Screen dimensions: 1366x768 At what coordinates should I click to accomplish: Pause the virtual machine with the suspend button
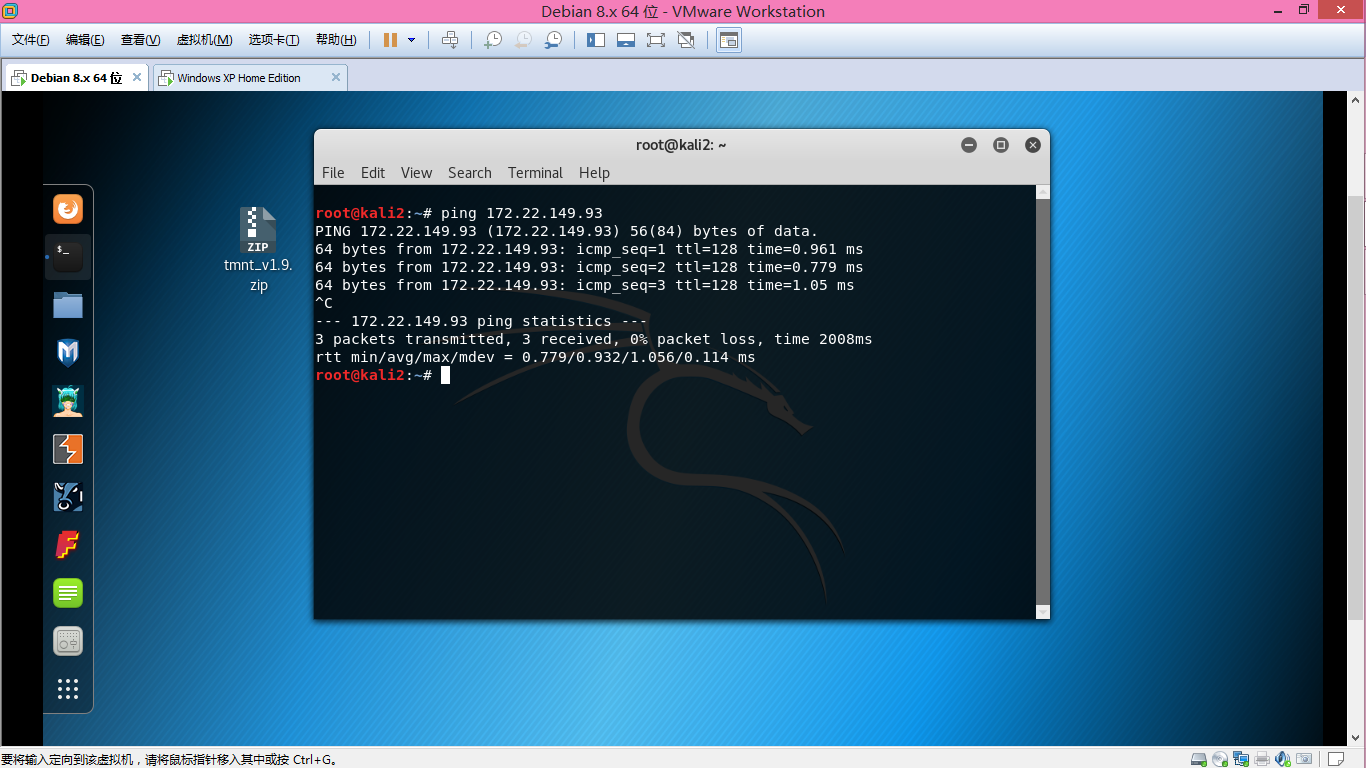[x=390, y=40]
